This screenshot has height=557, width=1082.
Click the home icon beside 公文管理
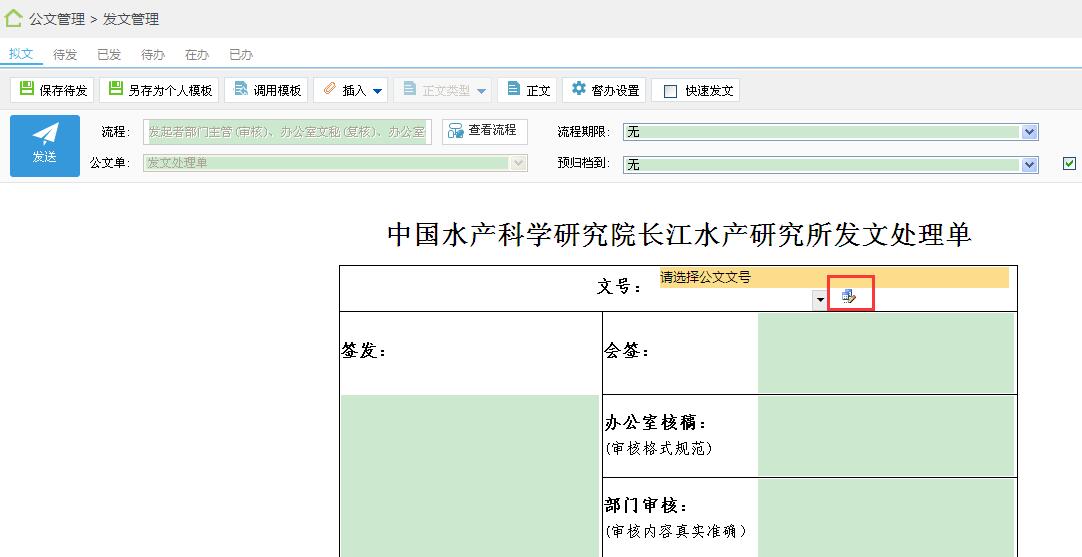13,18
